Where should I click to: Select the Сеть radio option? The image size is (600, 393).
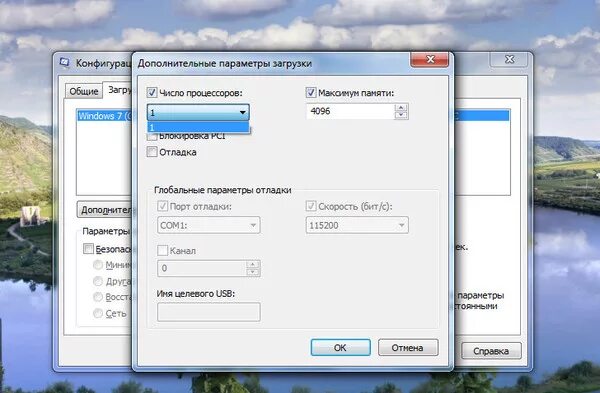[x=98, y=313]
